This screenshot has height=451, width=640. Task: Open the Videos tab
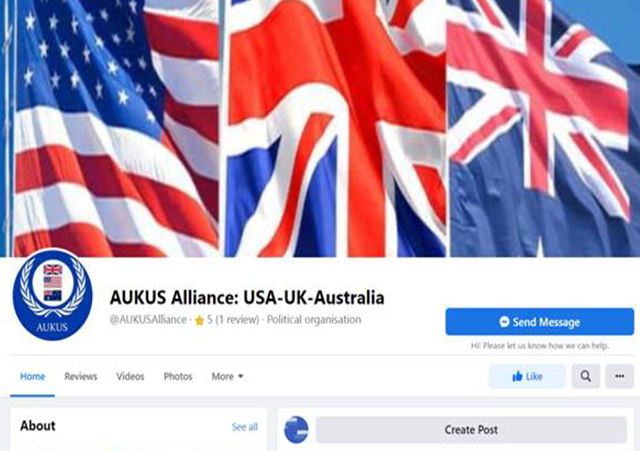tap(130, 376)
